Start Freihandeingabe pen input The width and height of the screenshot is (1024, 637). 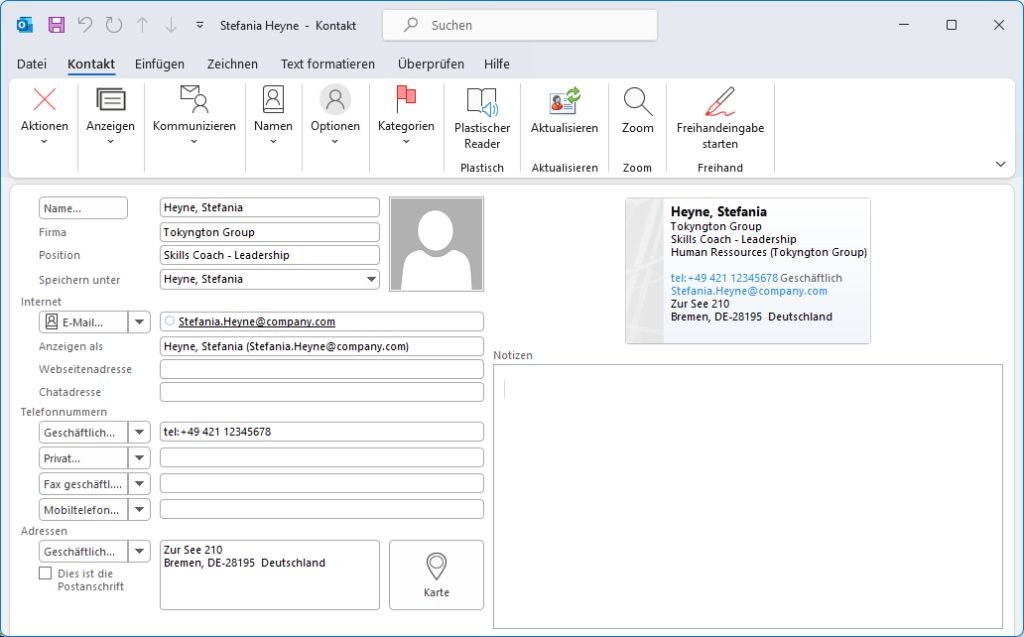point(720,119)
